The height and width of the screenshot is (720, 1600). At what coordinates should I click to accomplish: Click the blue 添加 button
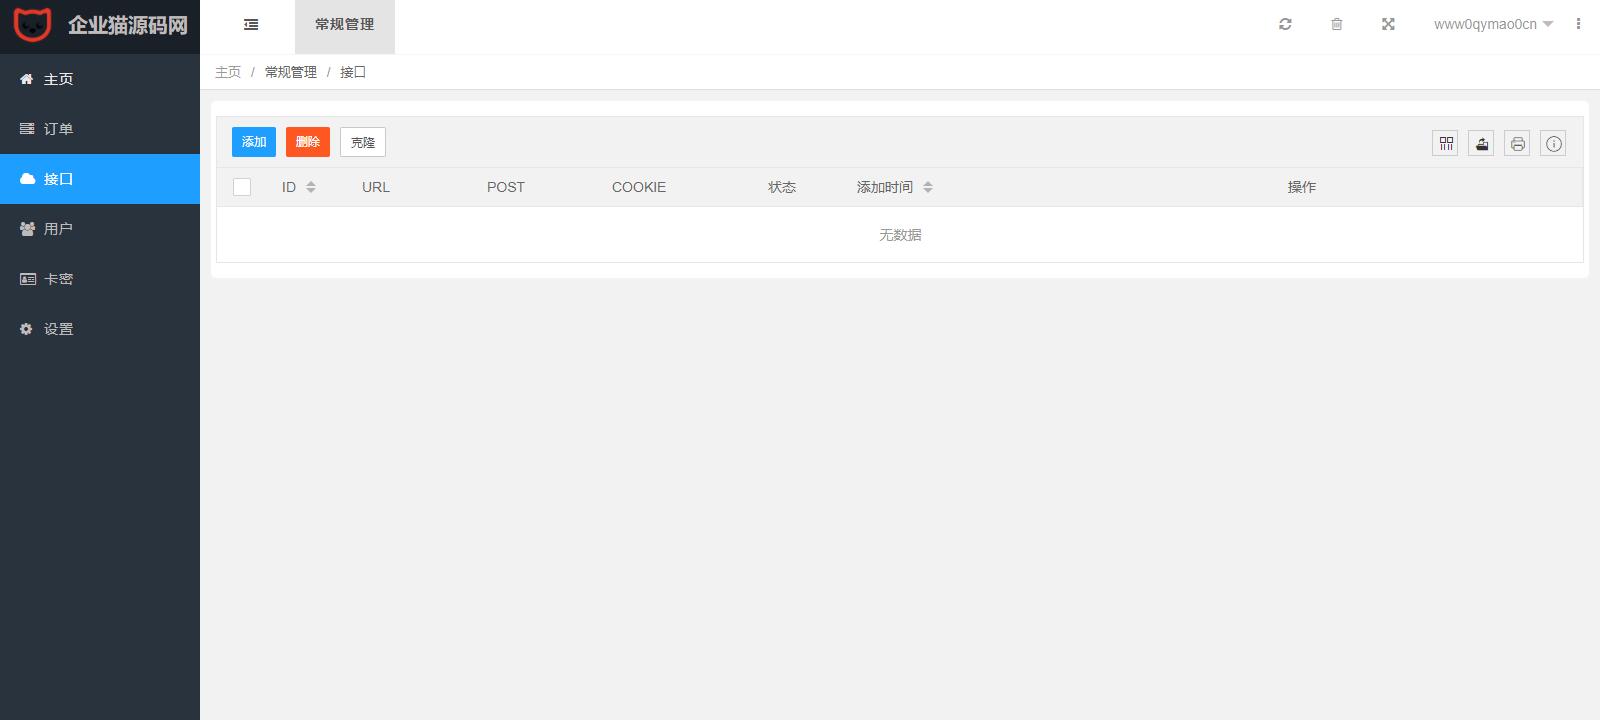point(254,142)
